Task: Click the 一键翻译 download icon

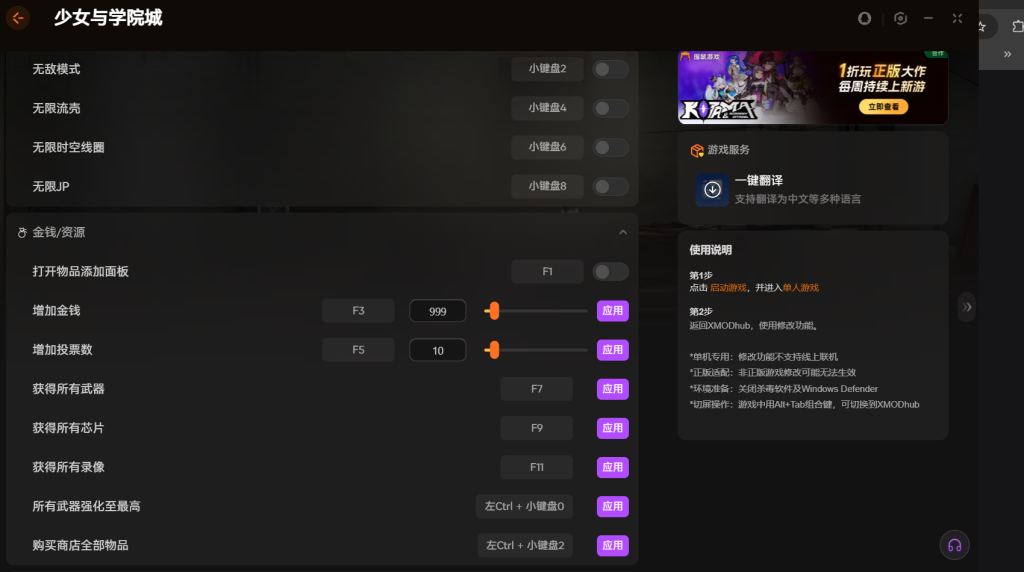Action: pos(712,190)
